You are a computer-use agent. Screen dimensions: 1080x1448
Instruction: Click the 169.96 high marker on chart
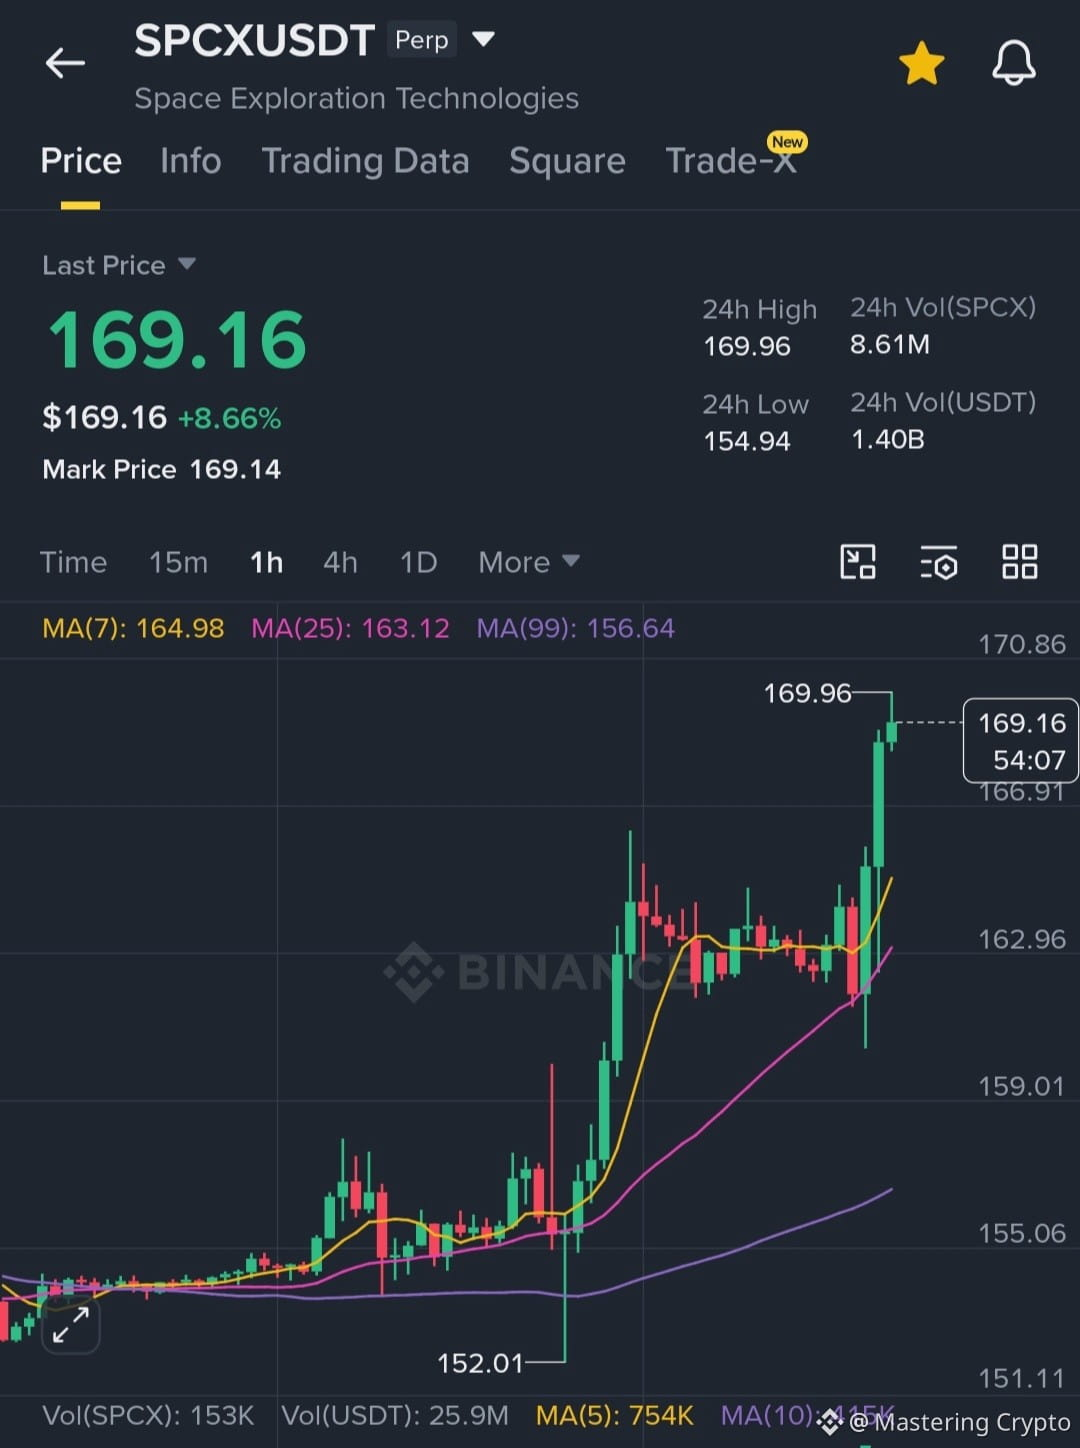(807, 693)
